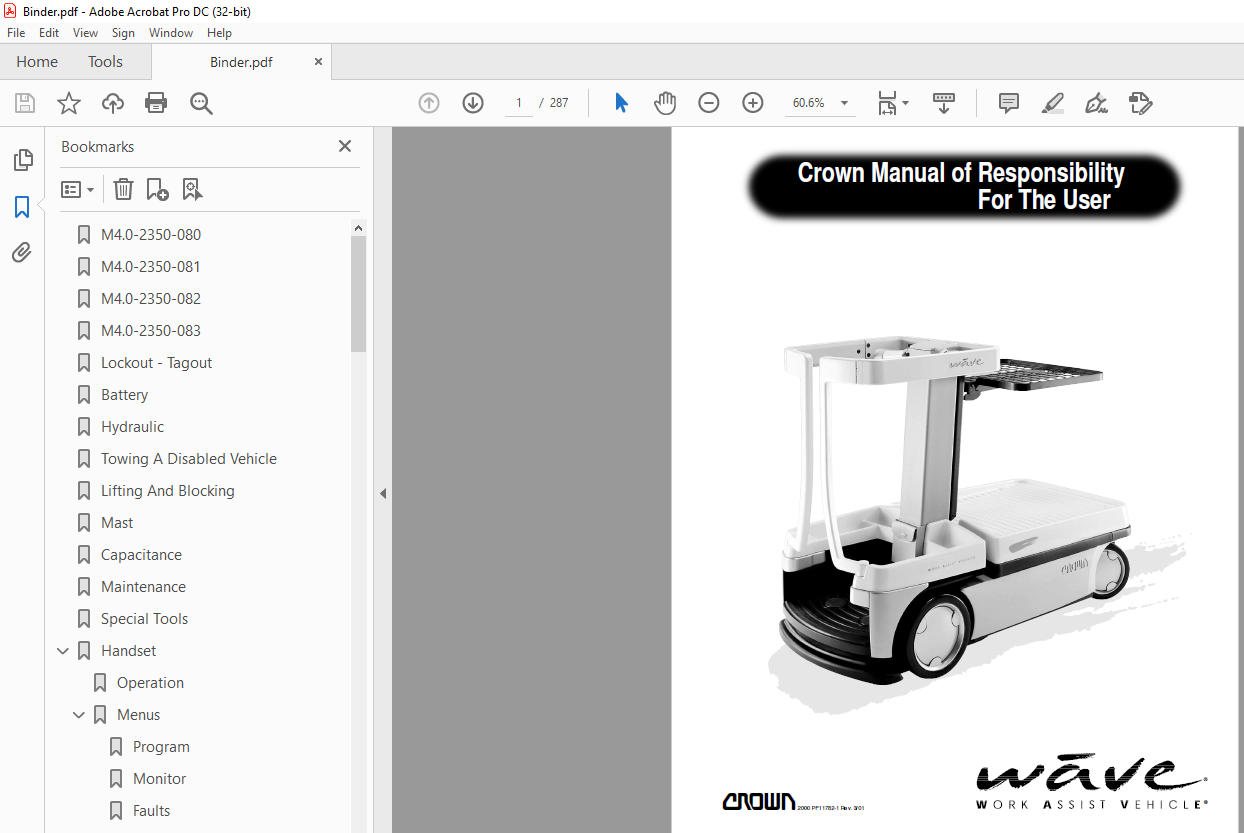The height and width of the screenshot is (833, 1244).
Task: Toggle the Bookmarks navigation panel icon
Action: pyautogui.click(x=22, y=207)
